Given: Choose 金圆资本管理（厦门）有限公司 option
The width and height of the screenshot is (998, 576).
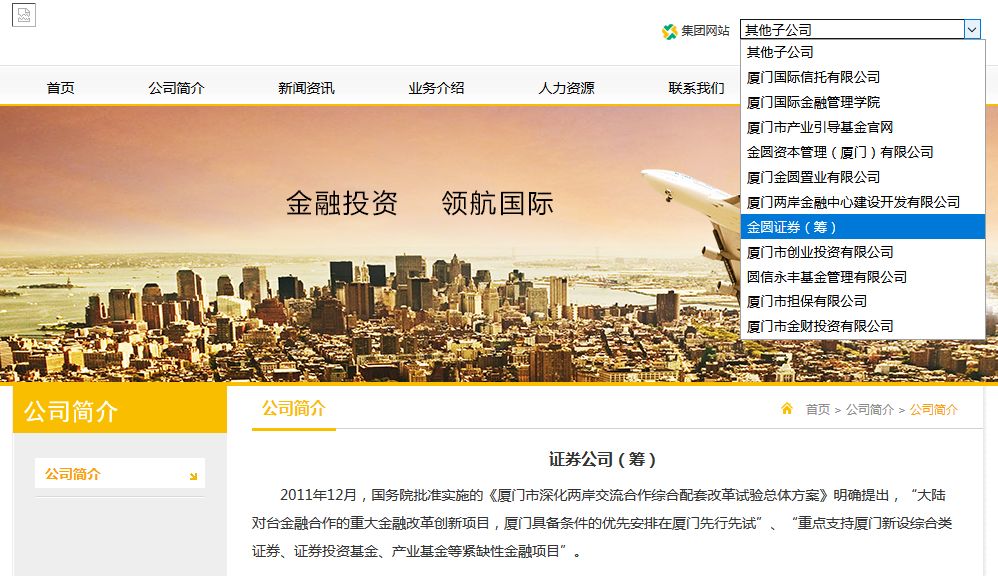Looking at the screenshot, I should (x=862, y=152).
